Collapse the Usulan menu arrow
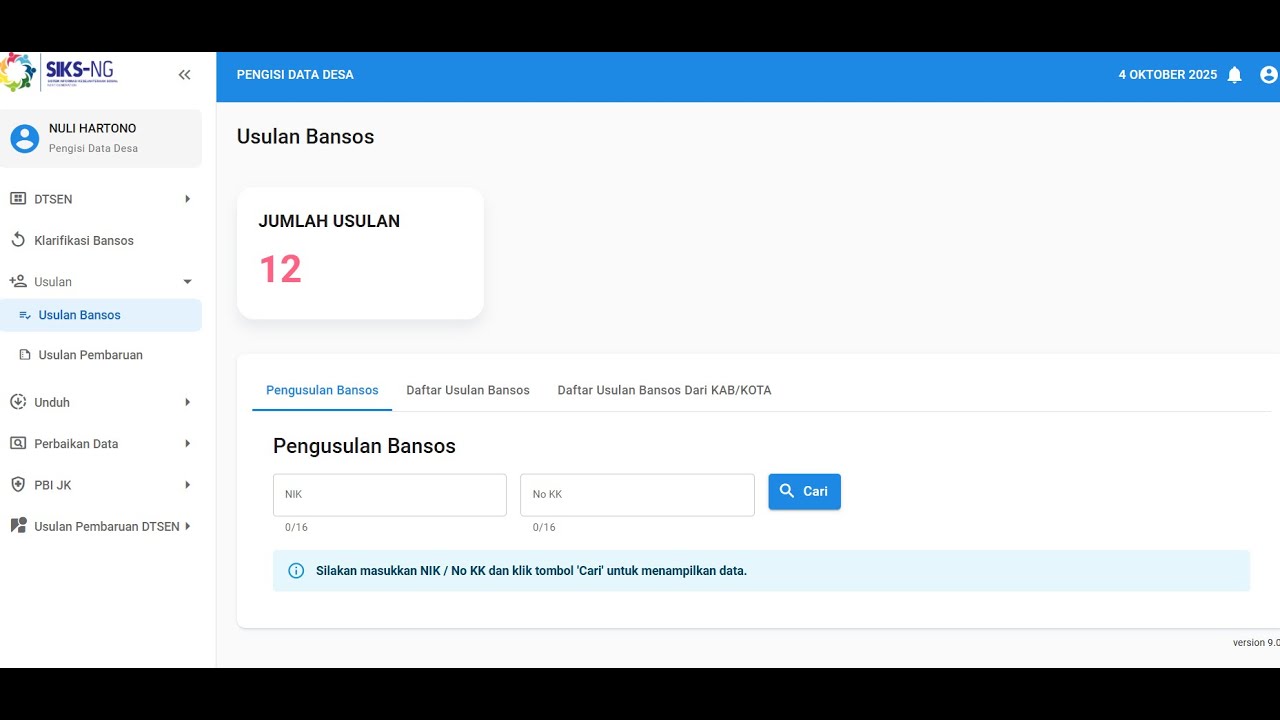Viewport: 1280px width, 720px height. click(187, 282)
